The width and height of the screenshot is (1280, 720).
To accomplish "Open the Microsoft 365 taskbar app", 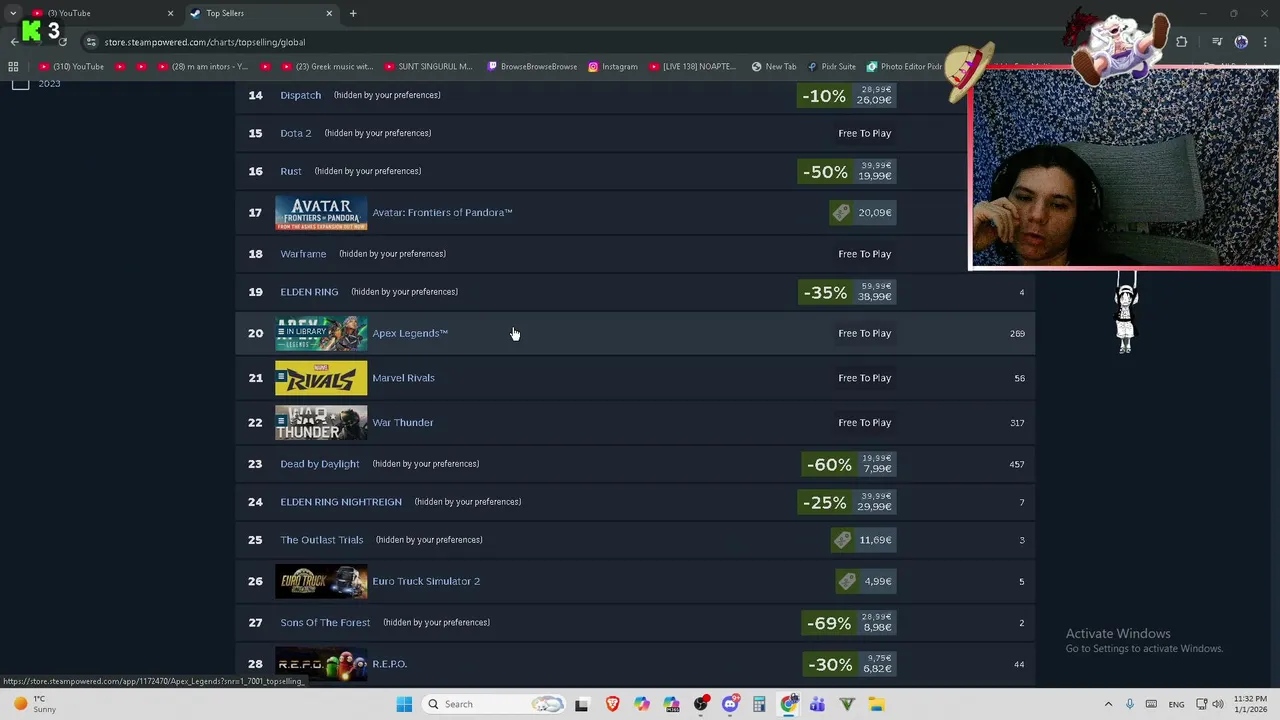I will [x=671, y=704].
